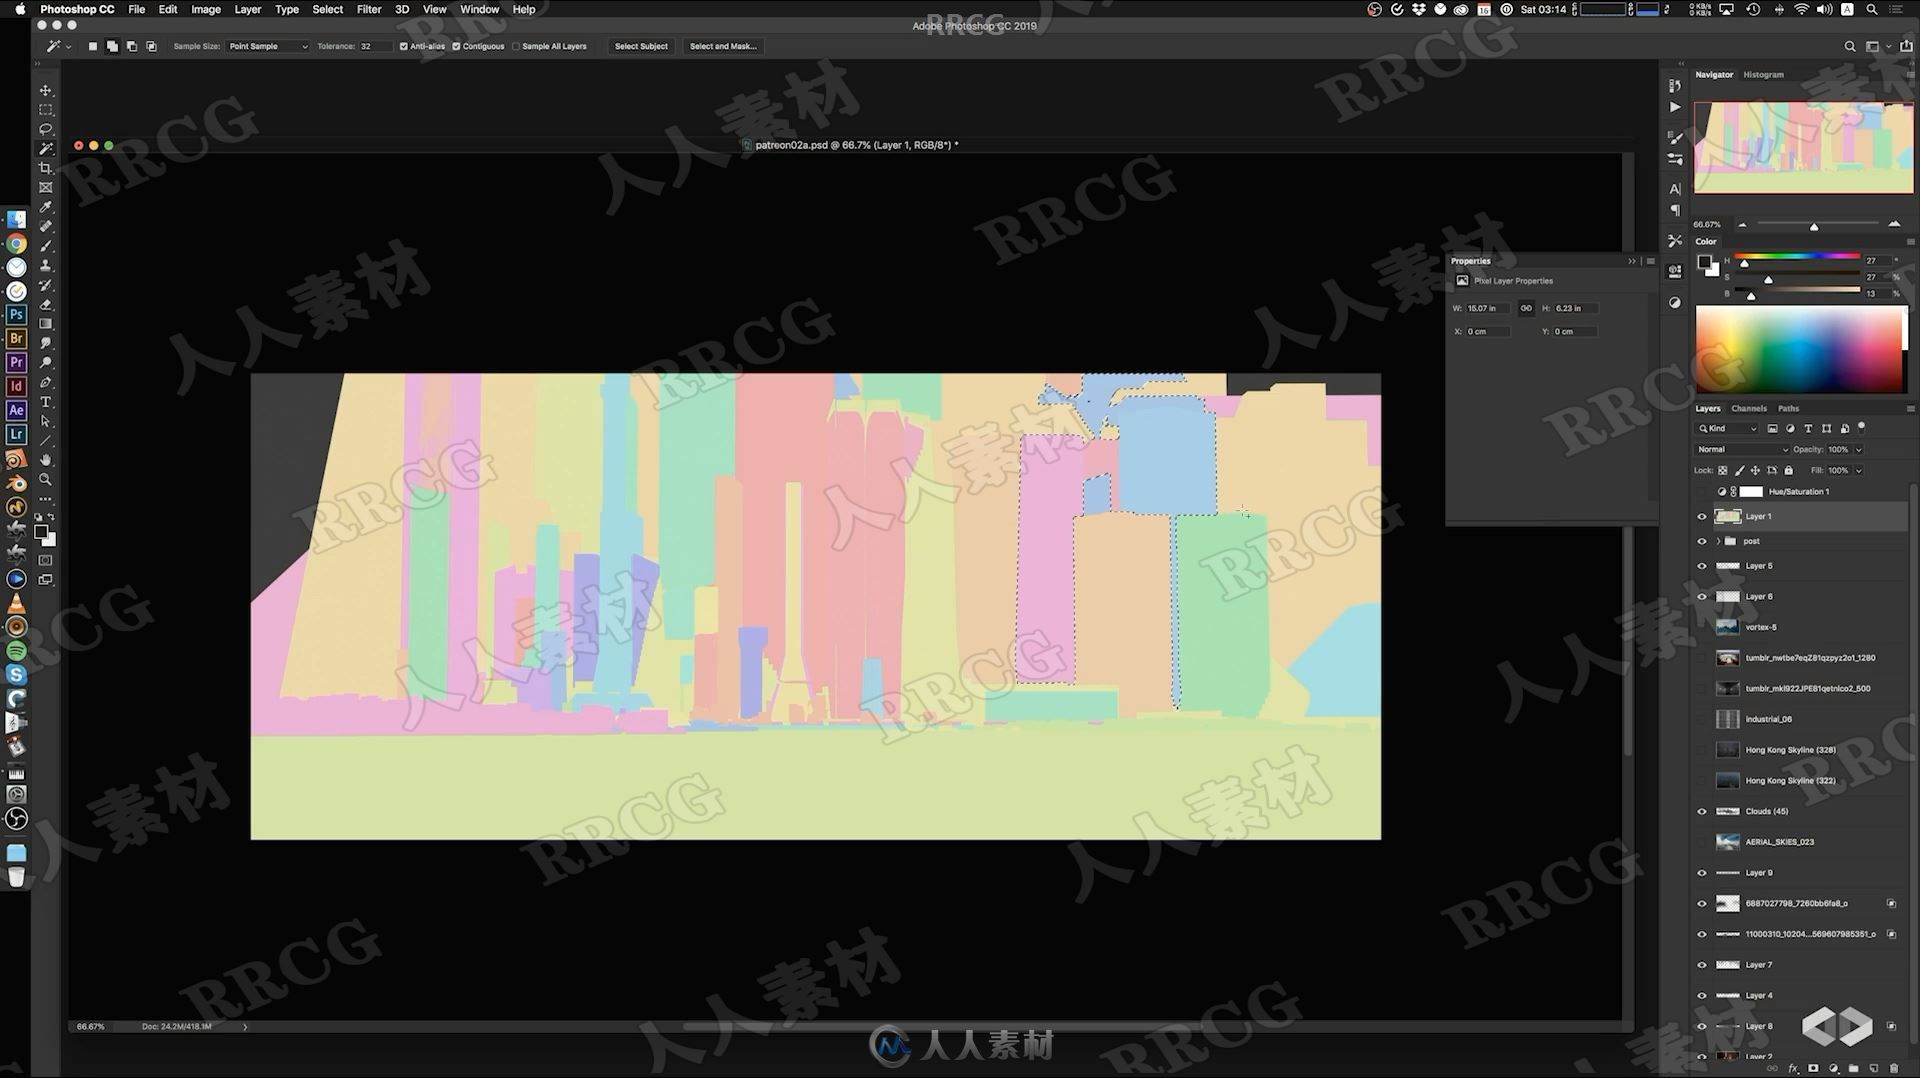Screen dimensions: 1920x1078
Task: Toggle the Anti-alias checkbox
Action: [404, 46]
